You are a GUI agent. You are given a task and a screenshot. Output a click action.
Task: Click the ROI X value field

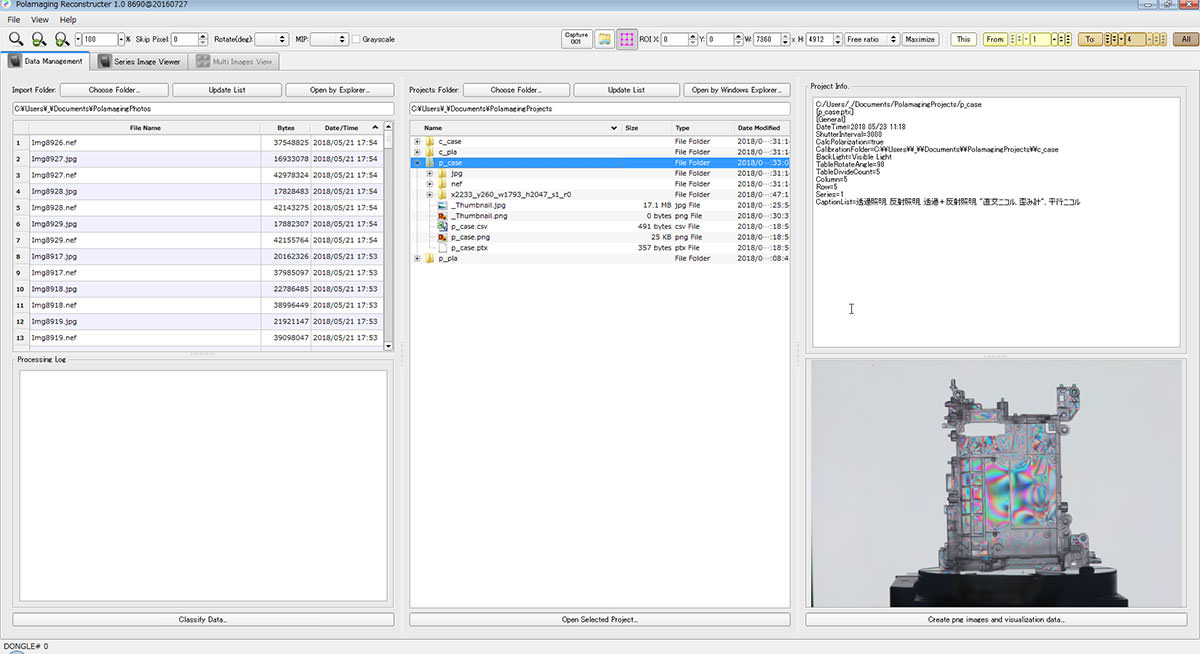pyautogui.click(x=675, y=39)
